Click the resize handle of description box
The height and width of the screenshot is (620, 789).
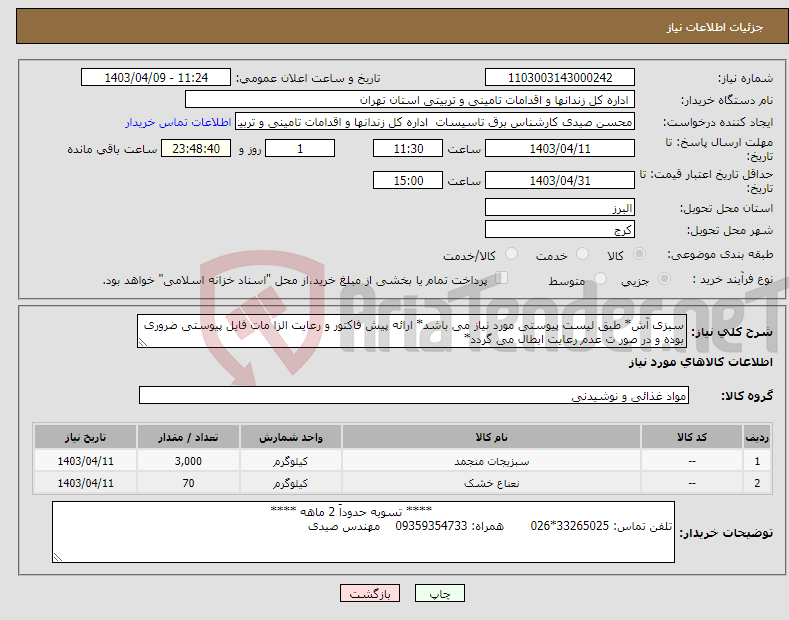click(143, 342)
